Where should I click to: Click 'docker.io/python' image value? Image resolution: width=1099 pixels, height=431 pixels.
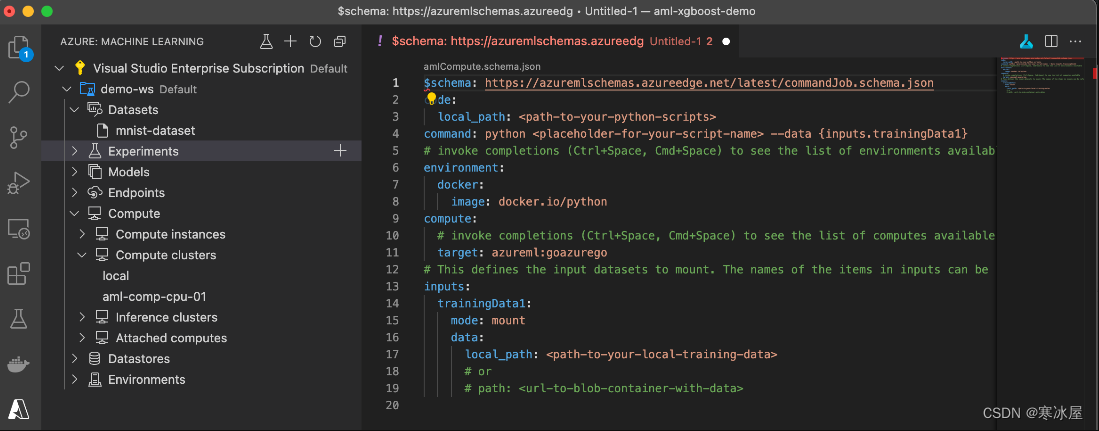552,202
